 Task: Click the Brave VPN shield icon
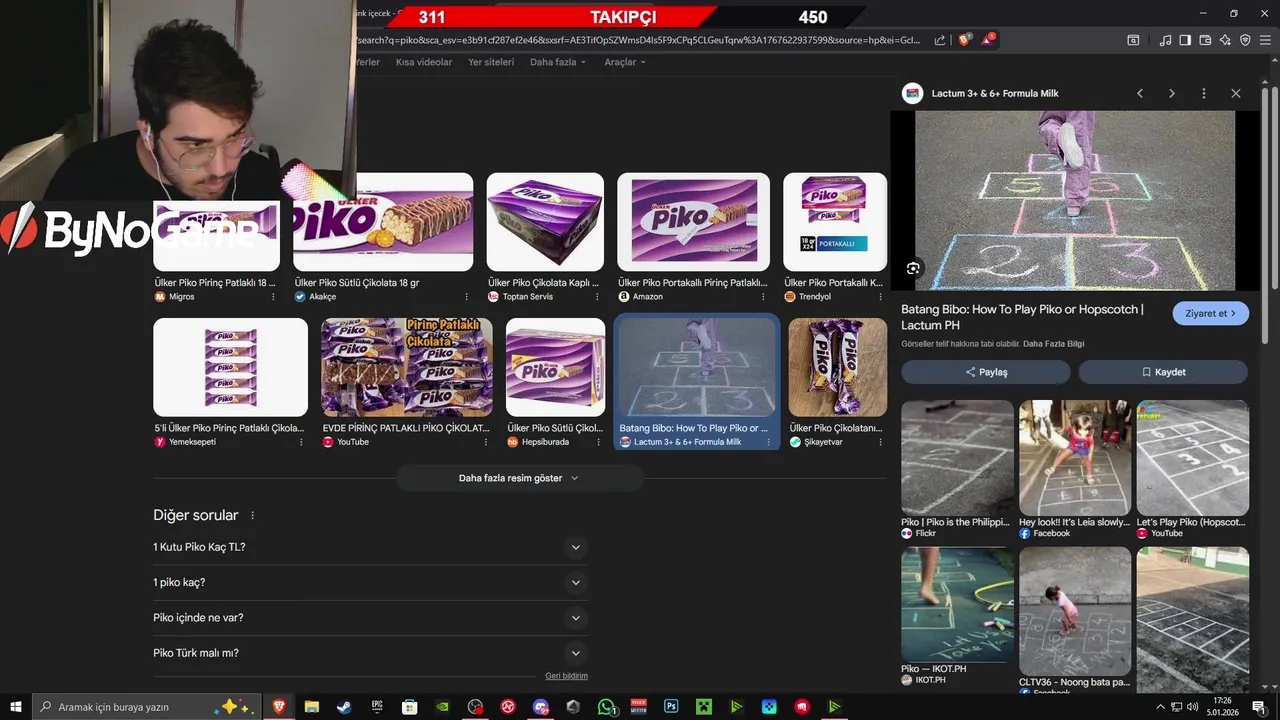[1245, 40]
